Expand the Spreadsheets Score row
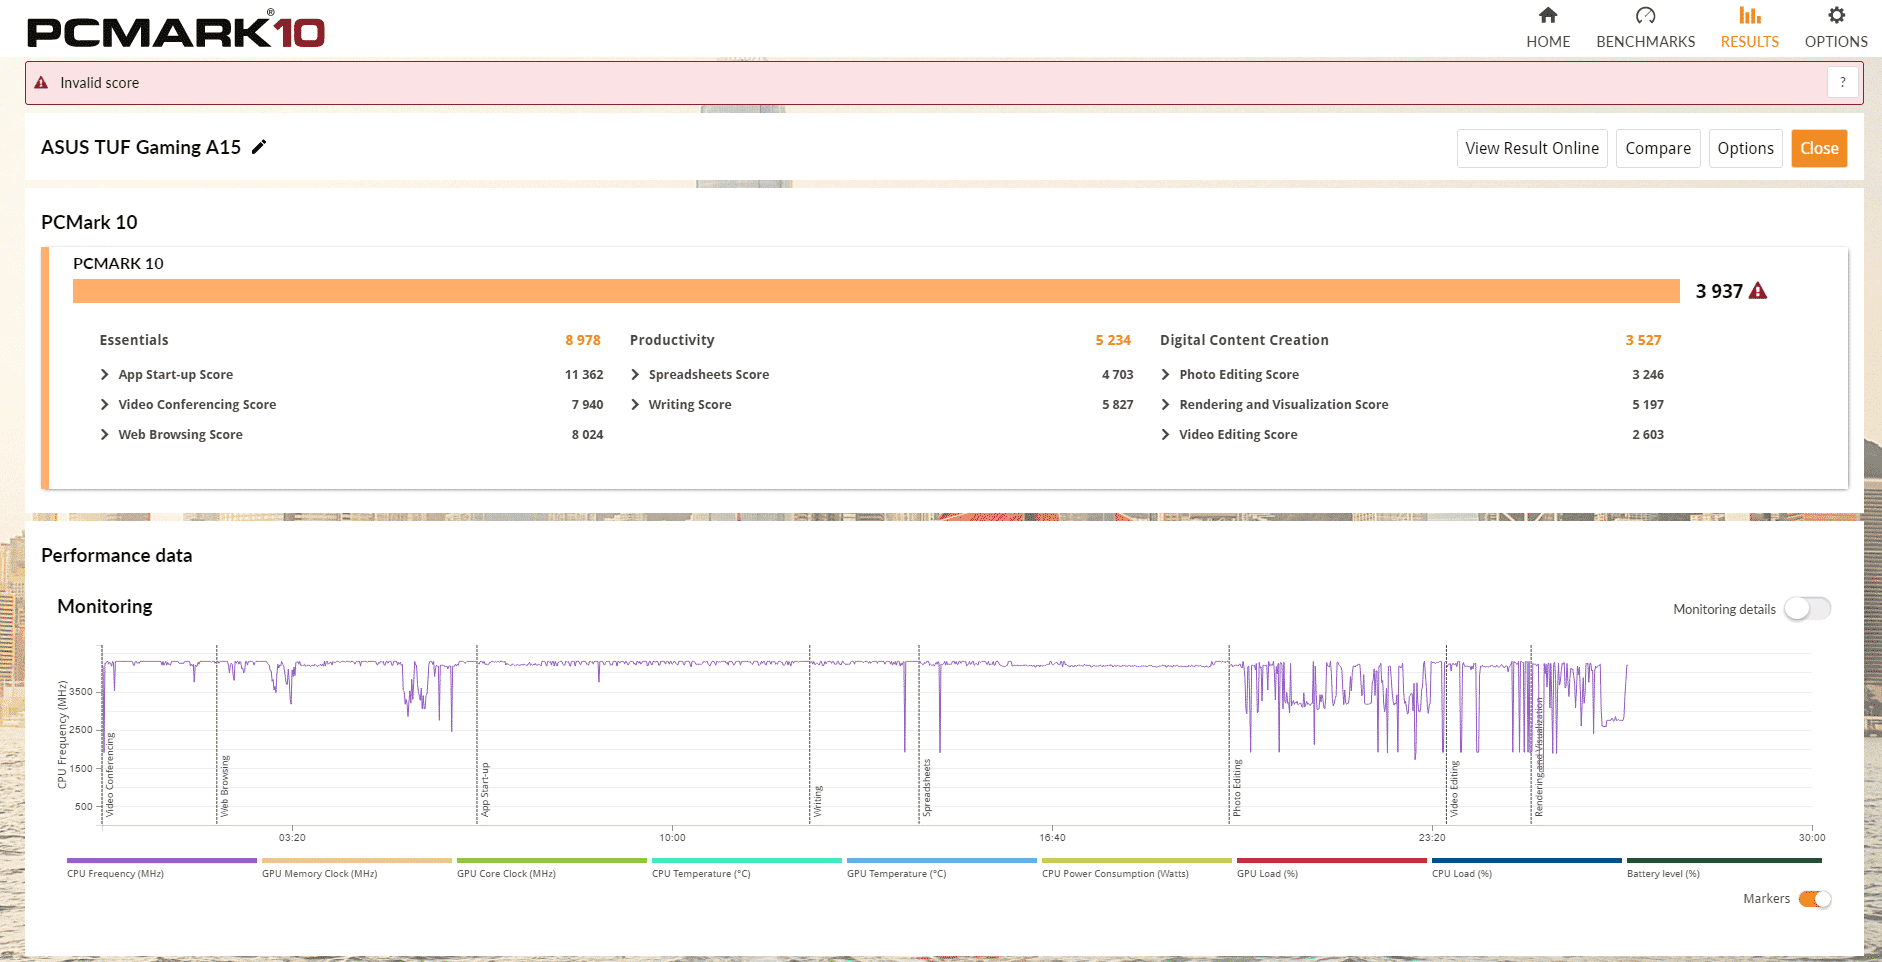This screenshot has height=962, width=1882. tap(635, 375)
